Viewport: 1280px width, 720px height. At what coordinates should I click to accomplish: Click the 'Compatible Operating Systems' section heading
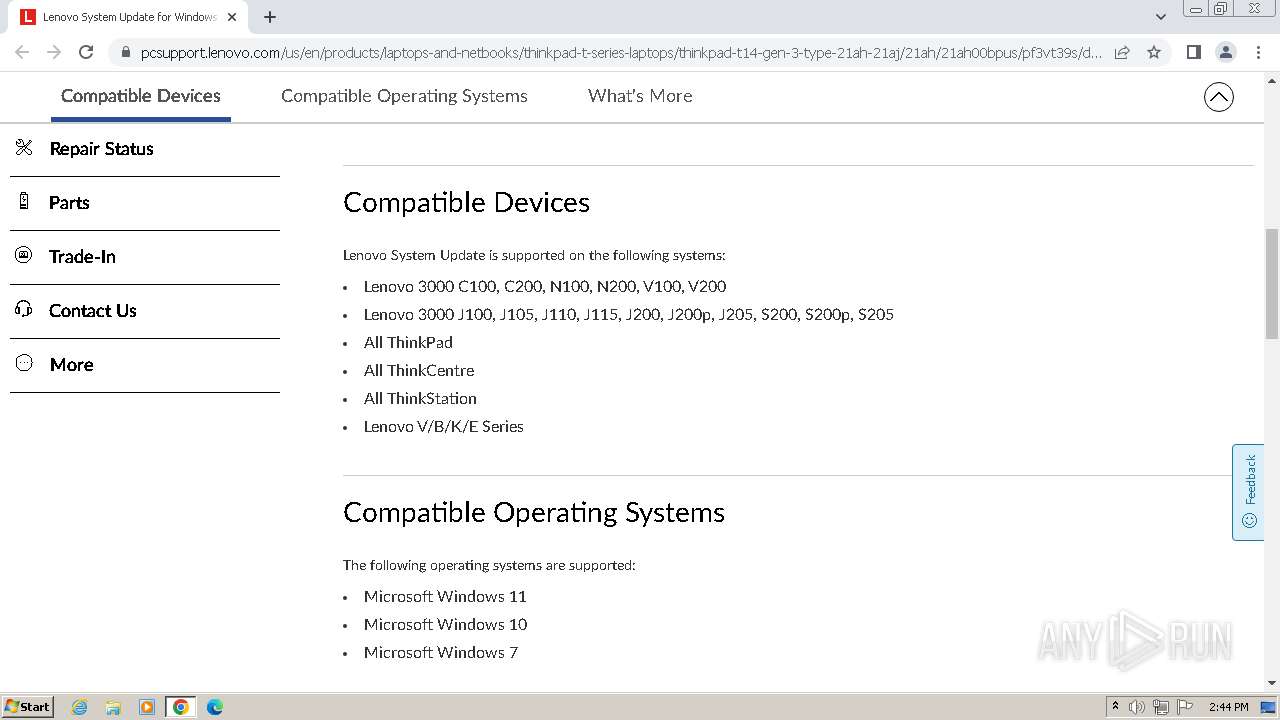[534, 512]
